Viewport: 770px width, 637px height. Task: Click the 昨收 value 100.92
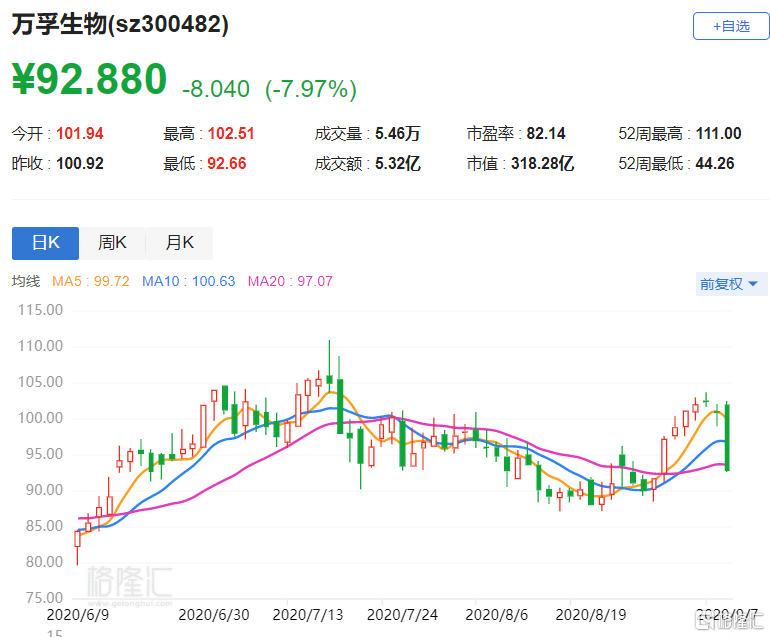(80, 164)
